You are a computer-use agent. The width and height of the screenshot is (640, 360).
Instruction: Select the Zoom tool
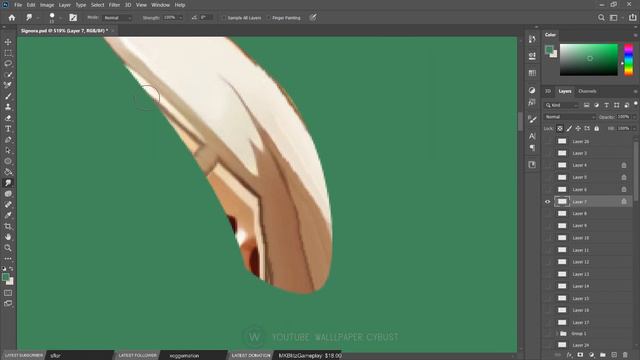[x=8, y=248]
